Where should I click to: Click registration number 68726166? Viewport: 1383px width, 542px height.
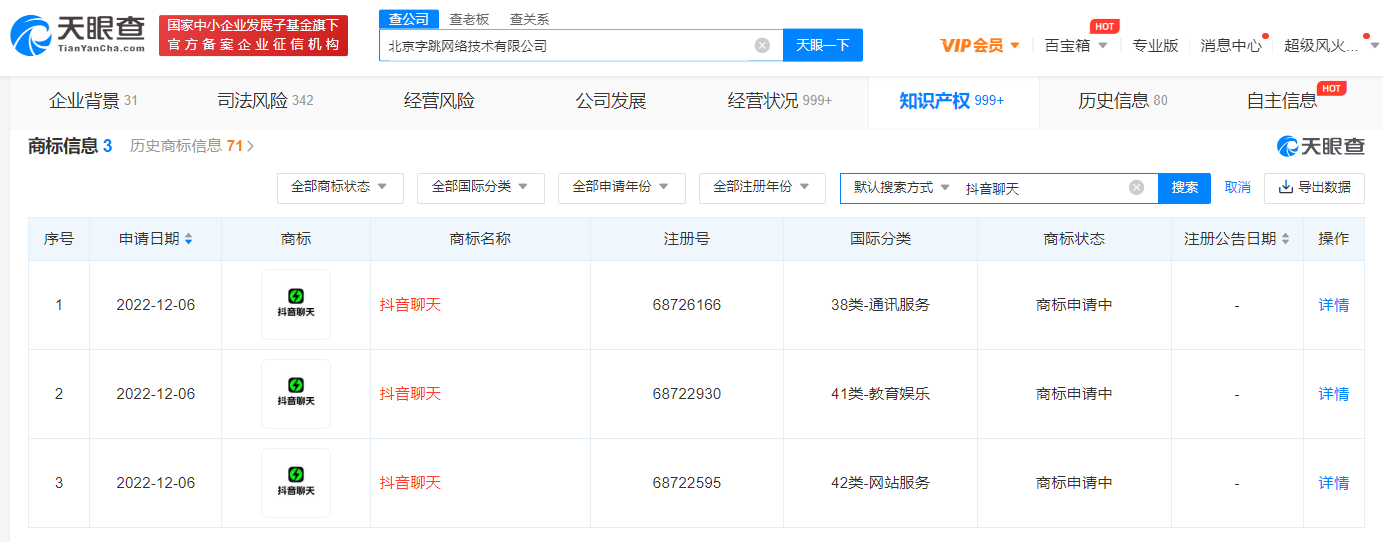click(686, 305)
